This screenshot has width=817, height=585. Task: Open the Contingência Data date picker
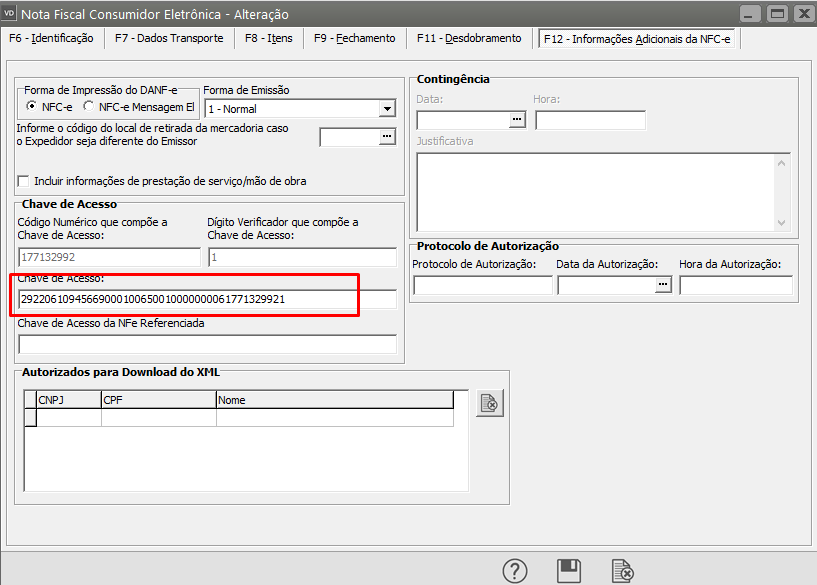pos(517,120)
